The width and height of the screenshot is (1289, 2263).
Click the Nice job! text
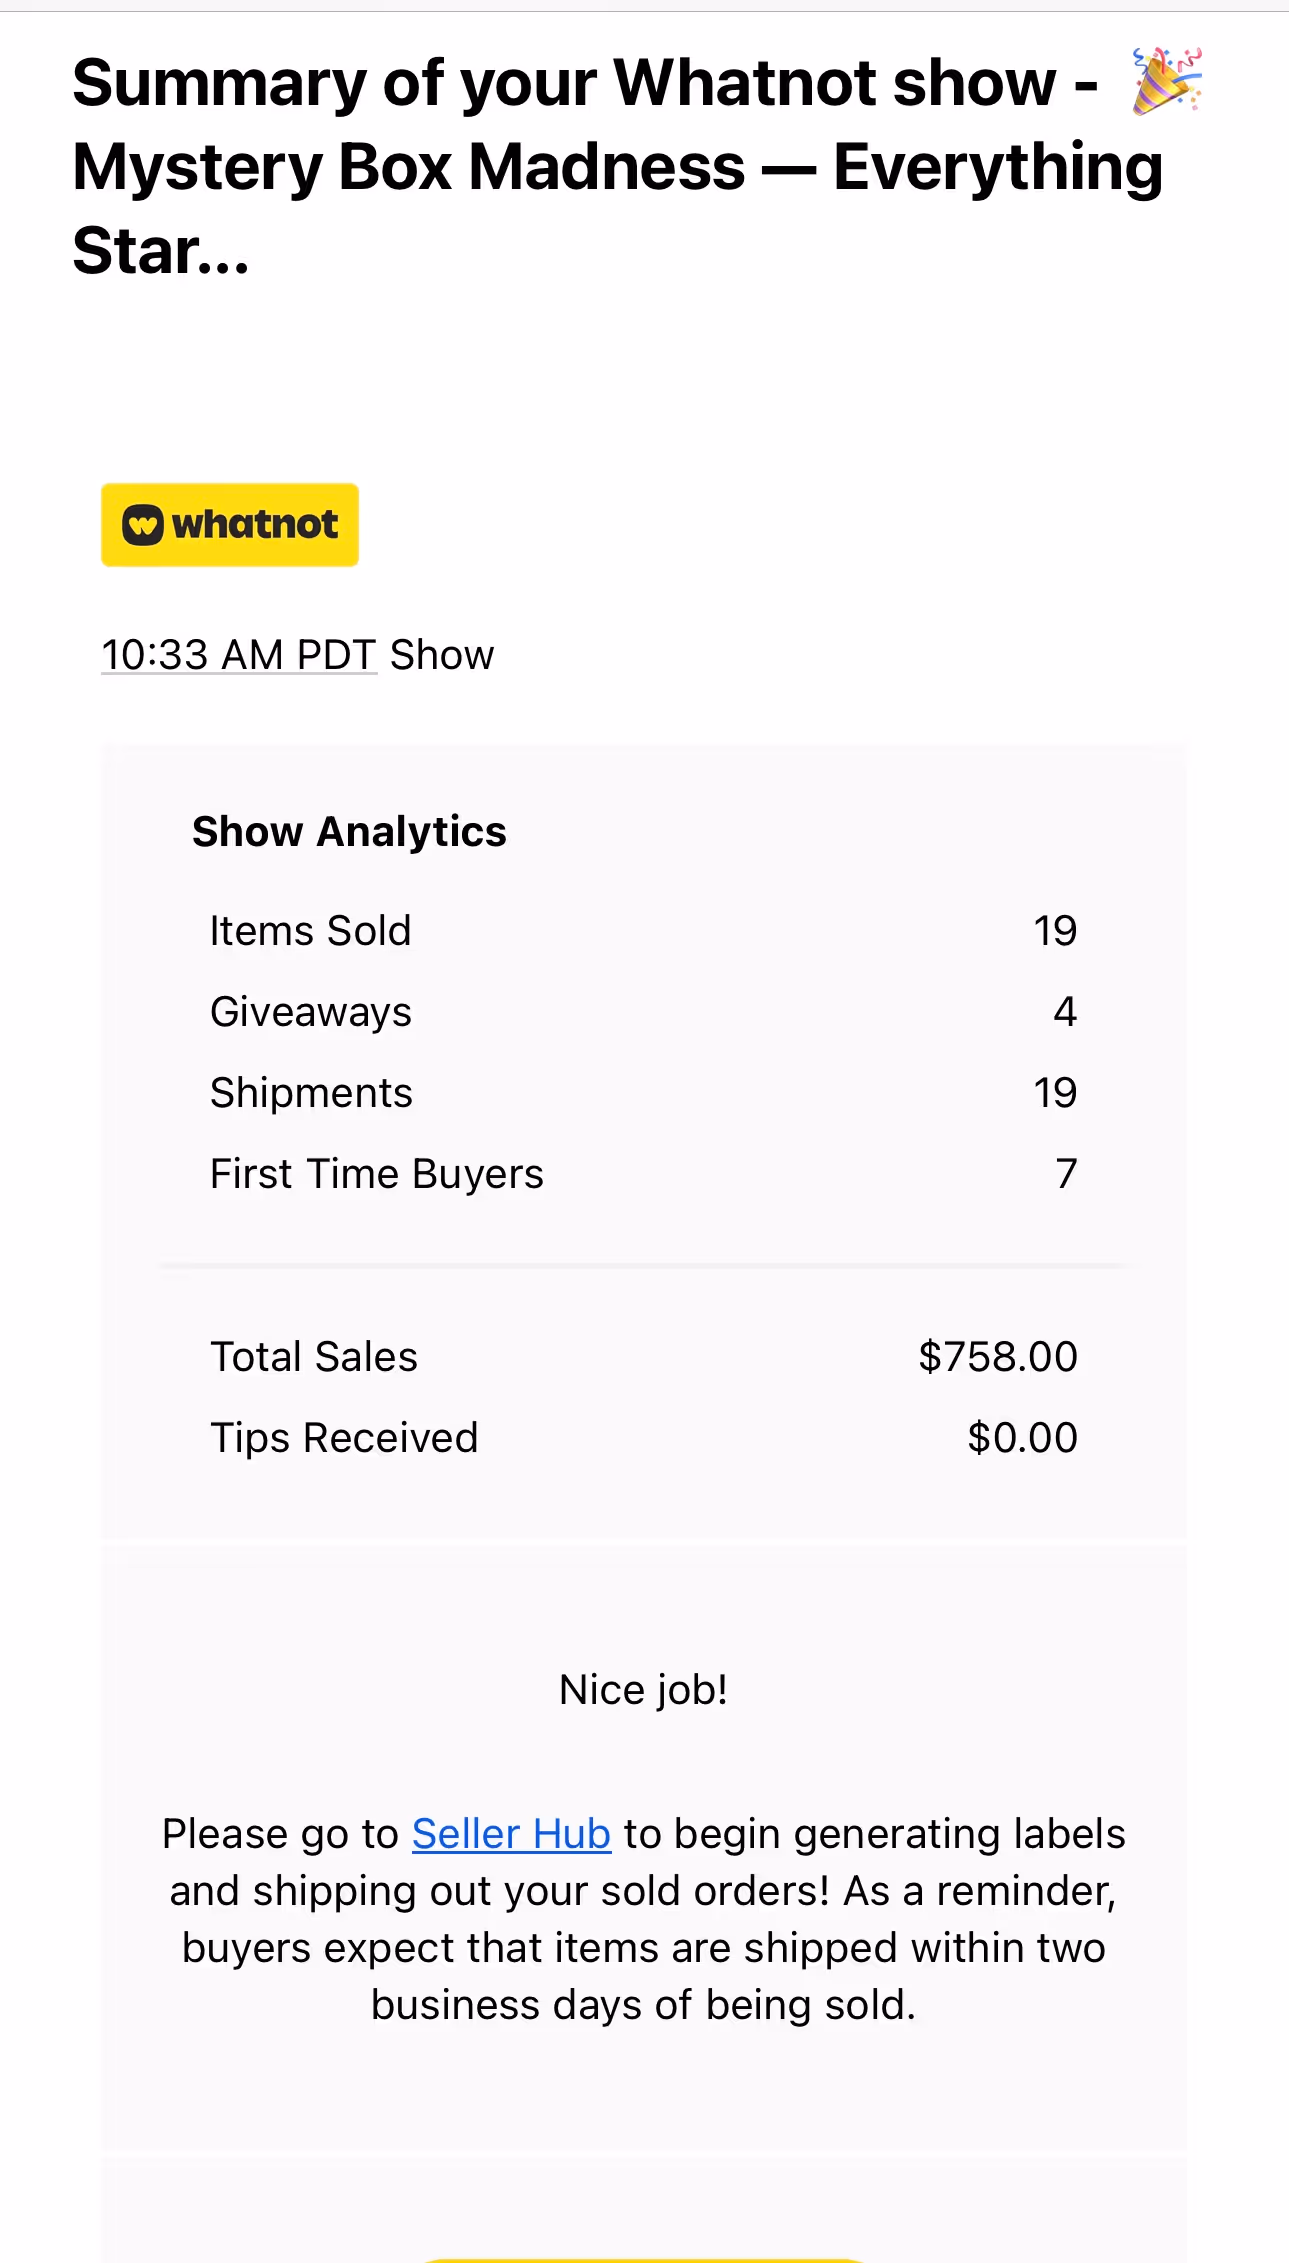click(643, 1690)
